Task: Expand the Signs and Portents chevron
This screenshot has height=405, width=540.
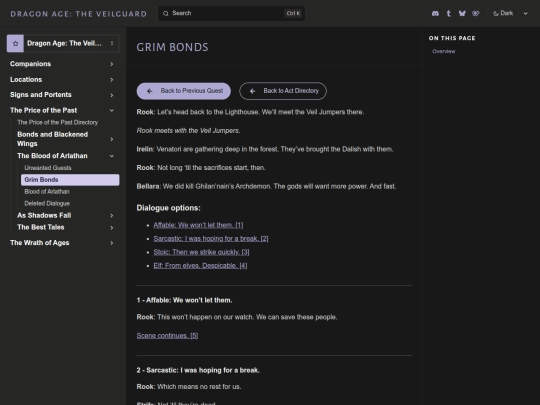Action: (x=112, y=95)
